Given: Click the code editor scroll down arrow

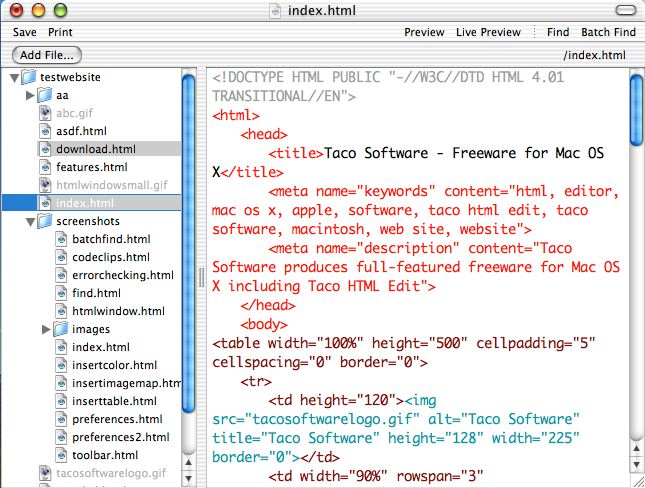Looking at the screenshot, I should [x=636, y=464].
